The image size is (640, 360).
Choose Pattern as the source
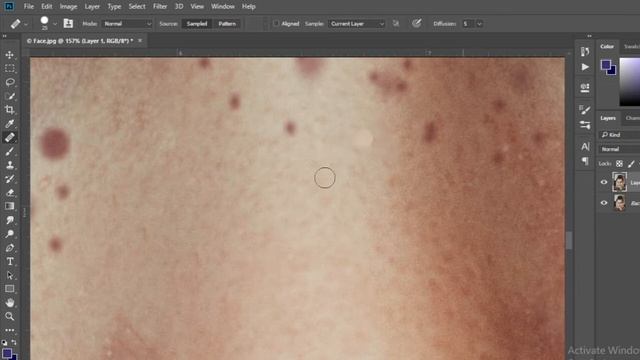[227, 24]
